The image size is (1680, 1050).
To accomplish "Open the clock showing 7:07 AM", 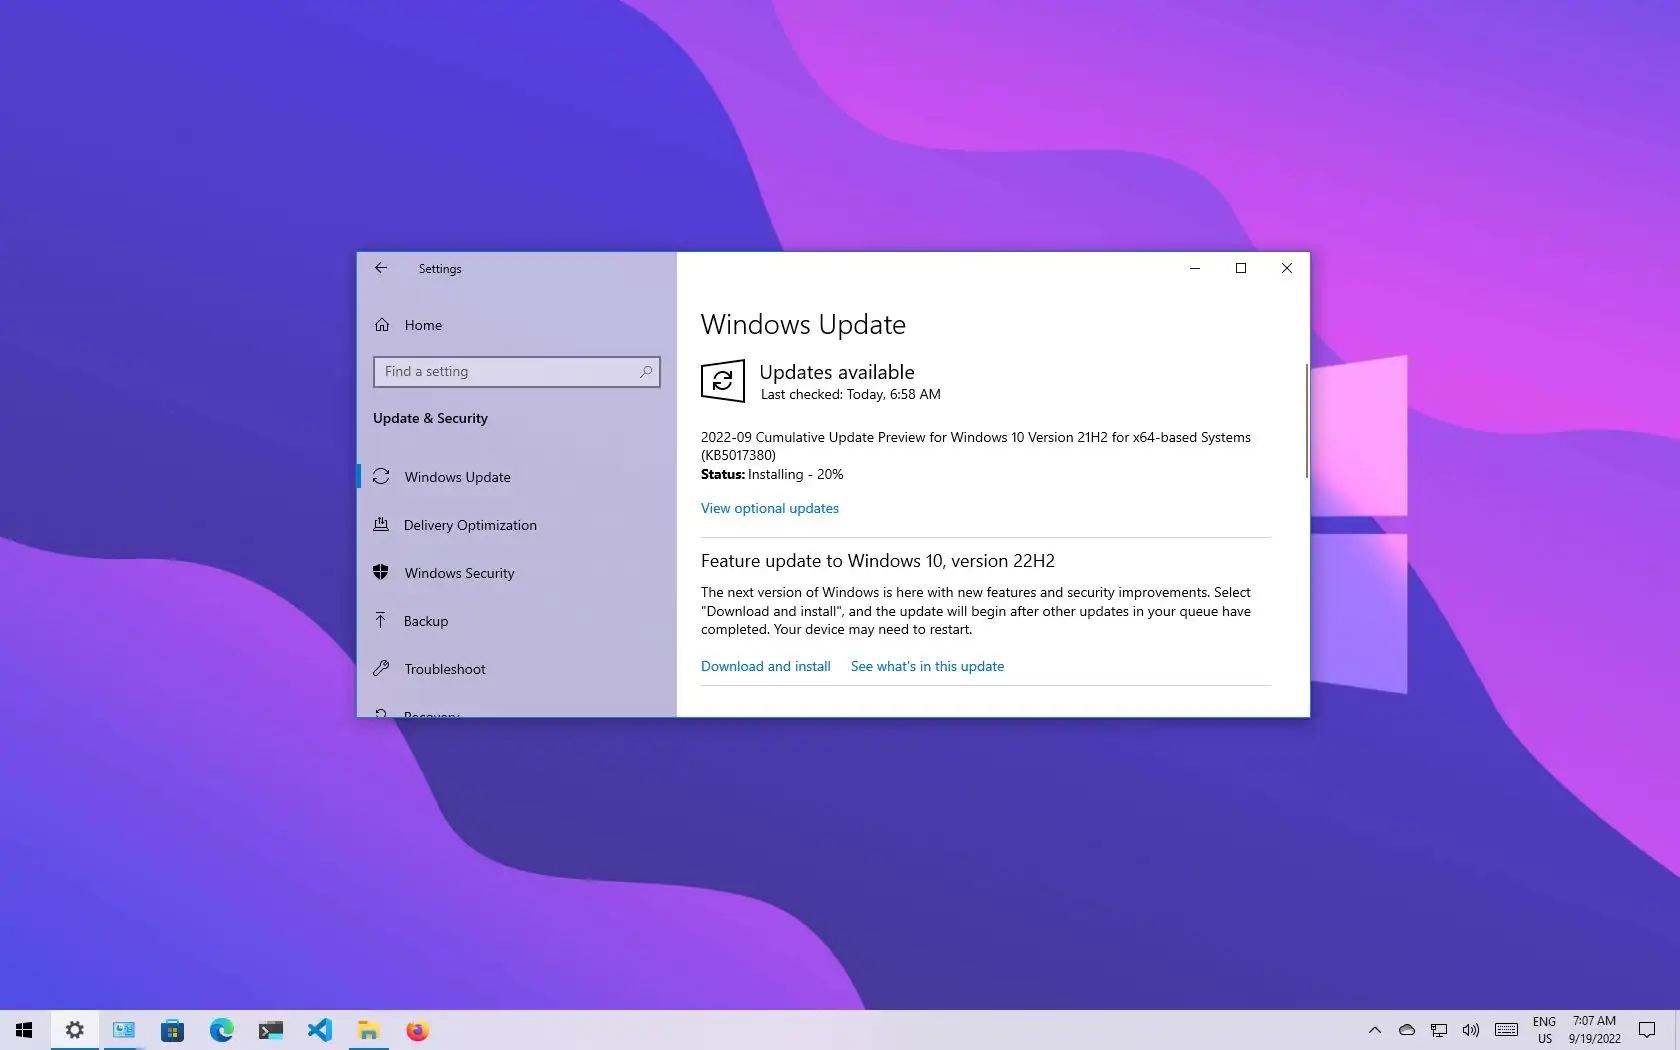I will coord(1594,1030).
